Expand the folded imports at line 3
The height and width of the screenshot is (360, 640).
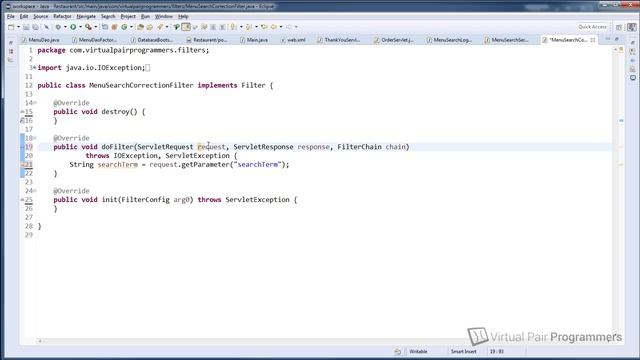click(x=35, y=68)
